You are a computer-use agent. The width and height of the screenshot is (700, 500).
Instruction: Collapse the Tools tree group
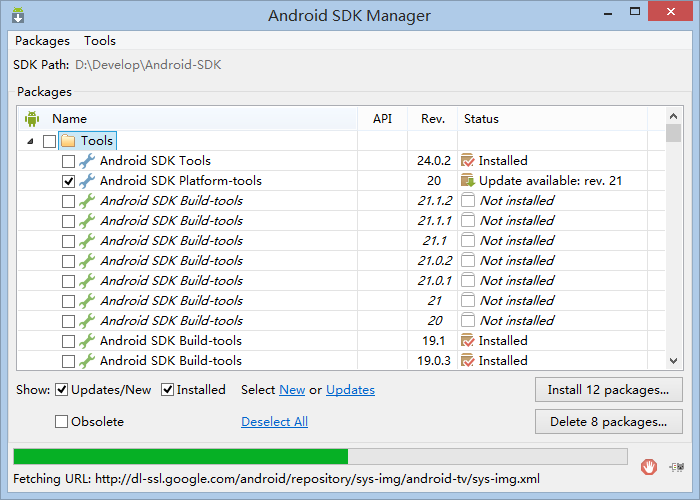(x=31, y=141)
